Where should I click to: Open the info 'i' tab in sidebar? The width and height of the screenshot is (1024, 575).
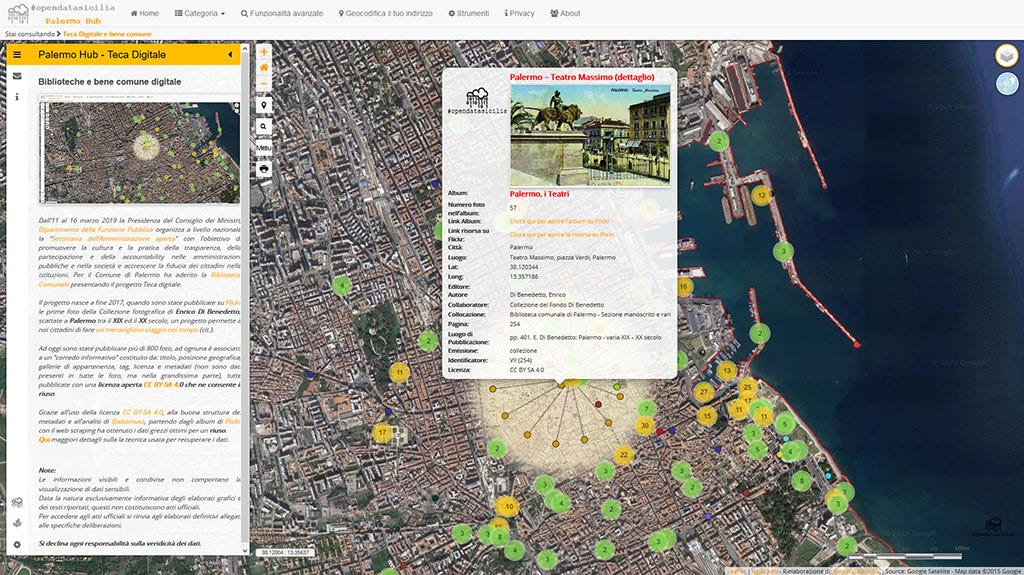pos(17,97)
